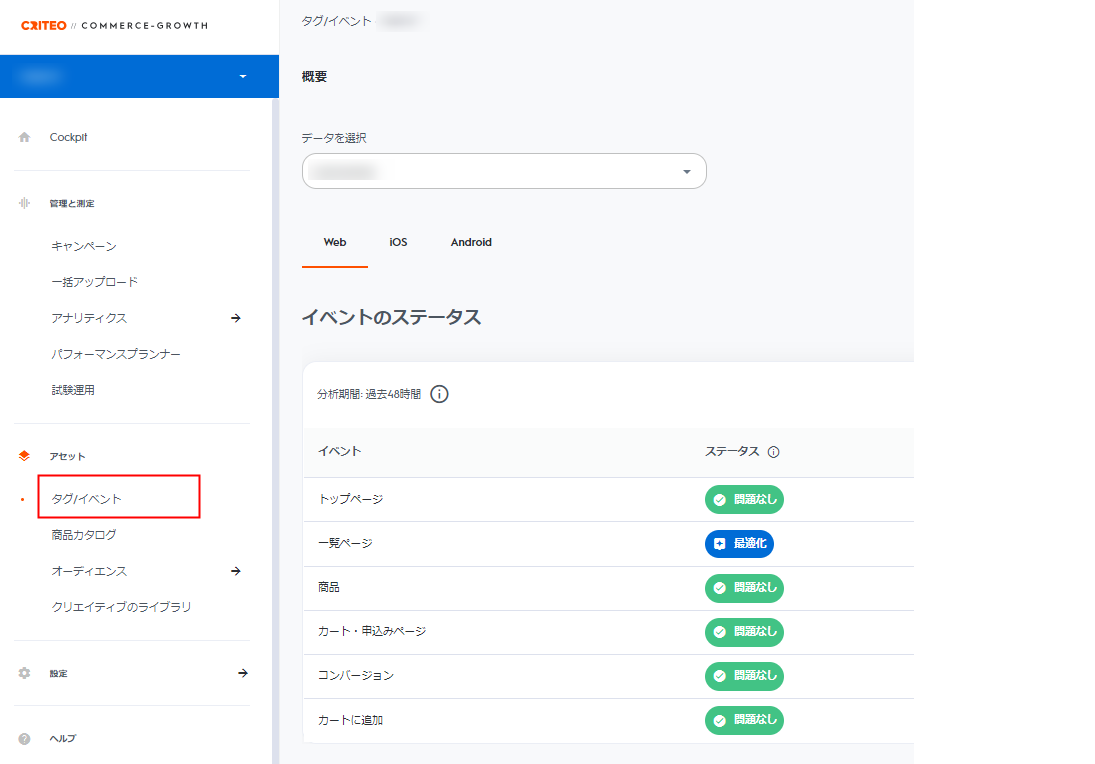
Task: Click the 最適化 status badge for 一覧ページ
Action: point(739,544)
